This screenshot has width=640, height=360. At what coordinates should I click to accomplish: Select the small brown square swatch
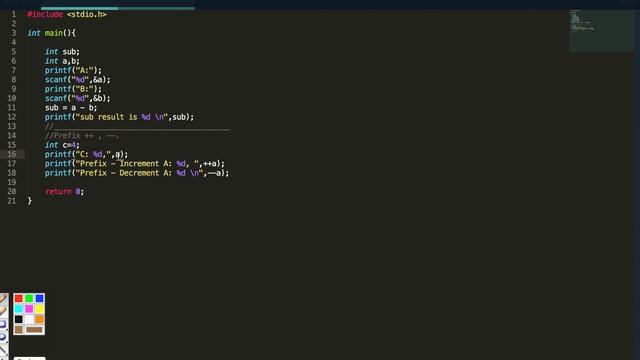[18, 329]
